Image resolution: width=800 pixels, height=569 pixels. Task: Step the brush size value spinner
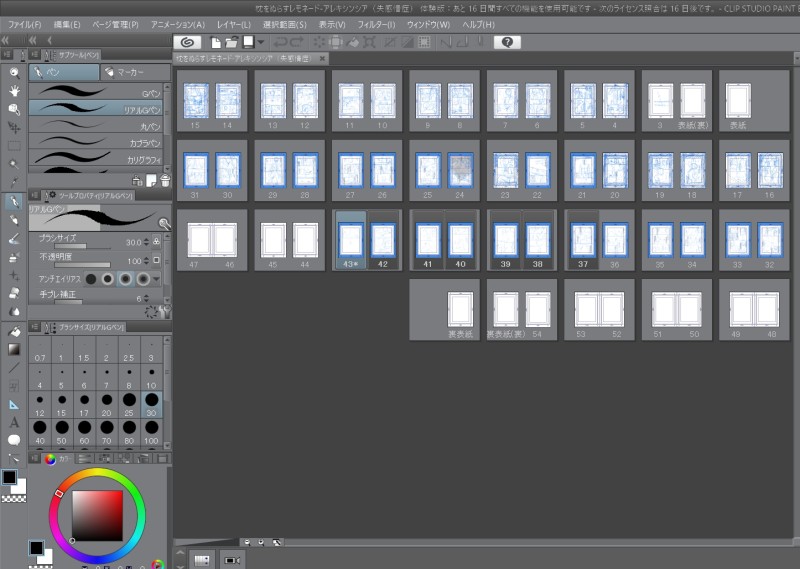(146, 242)
